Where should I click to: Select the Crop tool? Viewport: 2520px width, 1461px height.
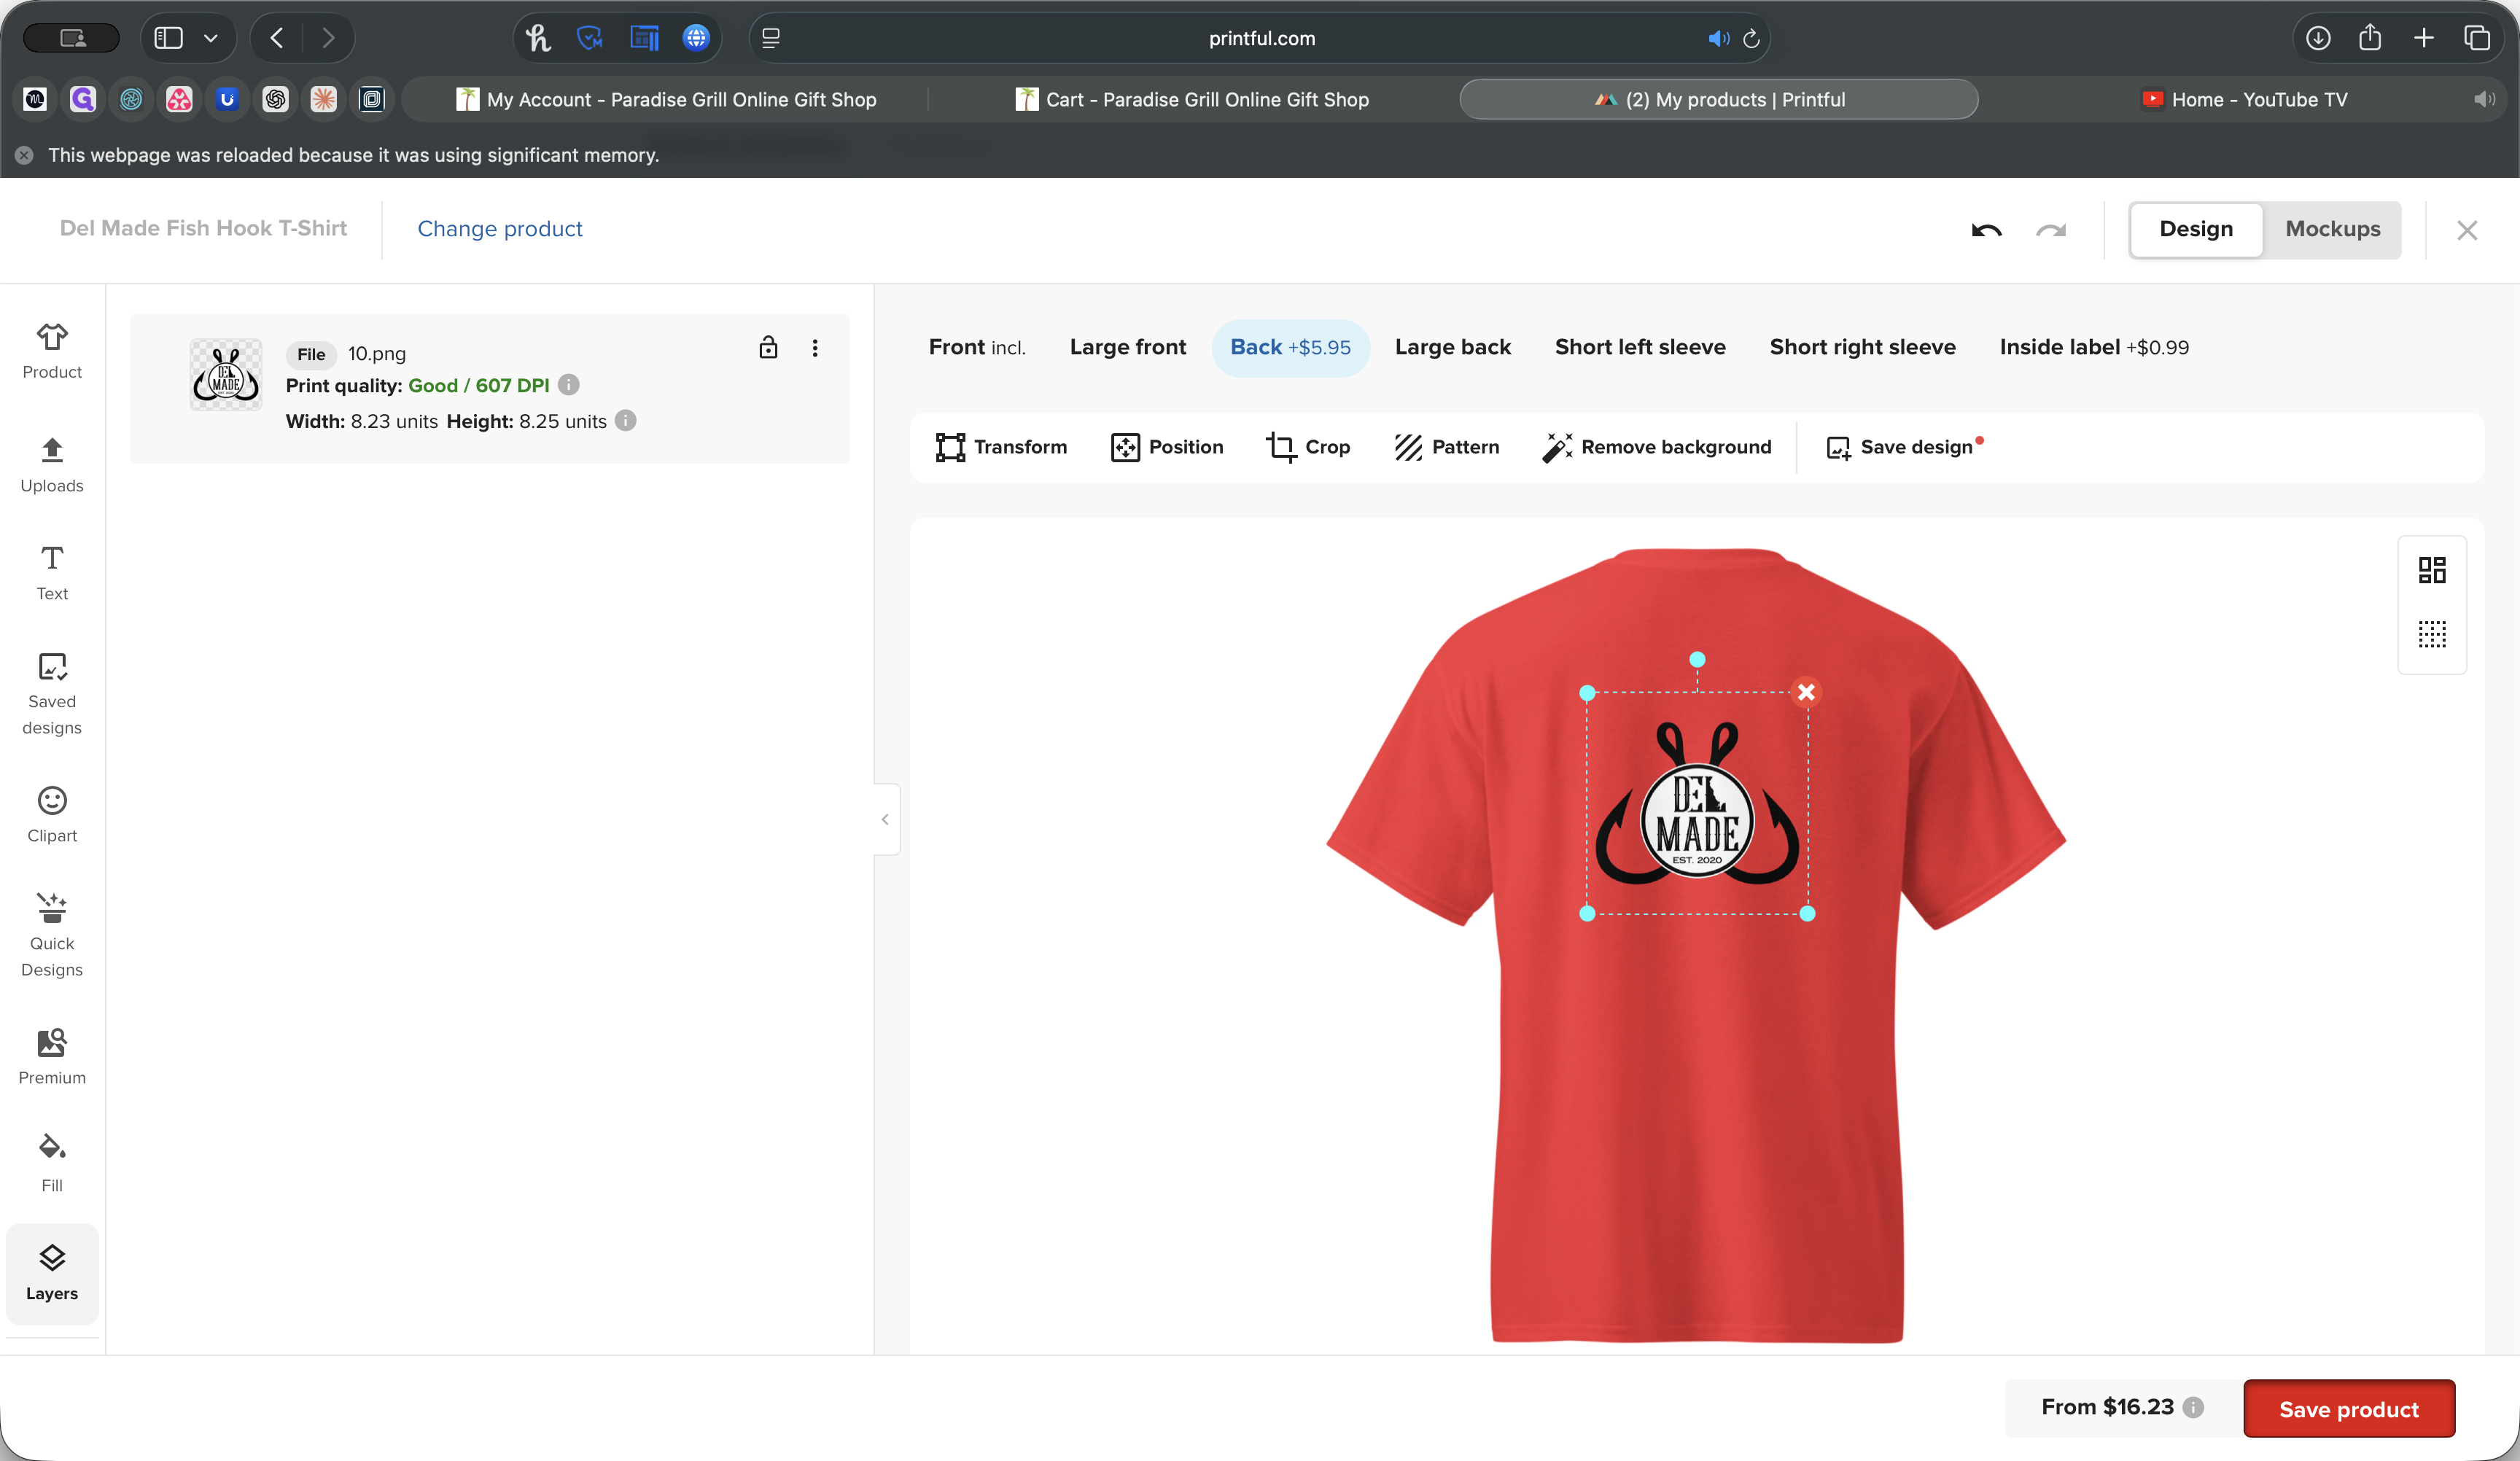point(1308,447)
